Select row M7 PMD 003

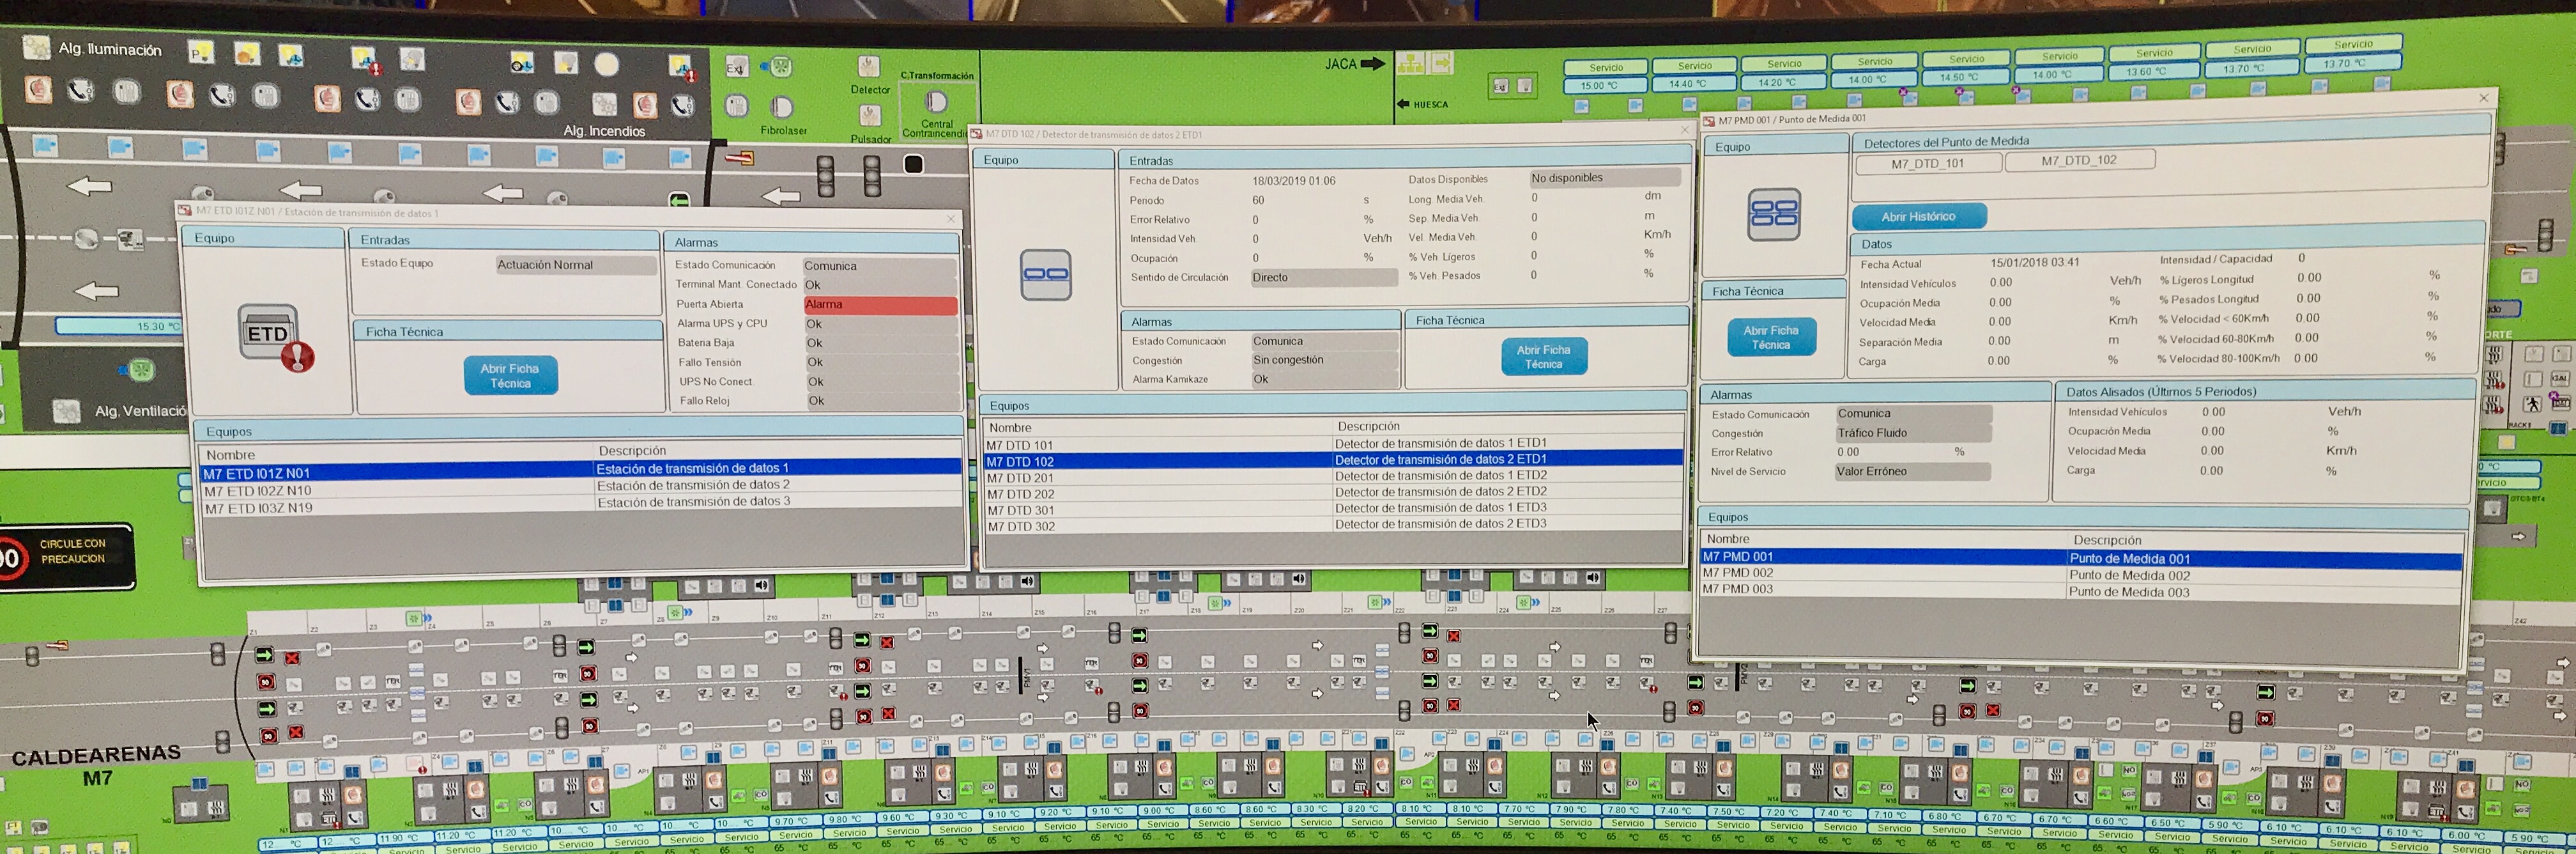[x=2081, y=591]
